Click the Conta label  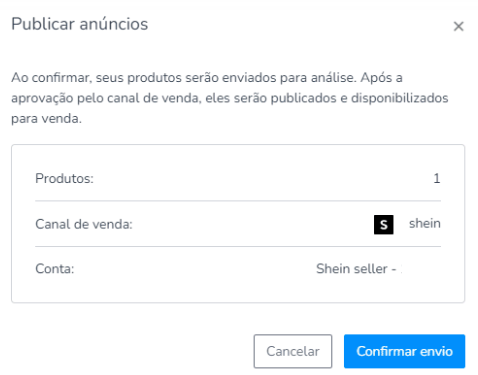[x=55, y=269]
